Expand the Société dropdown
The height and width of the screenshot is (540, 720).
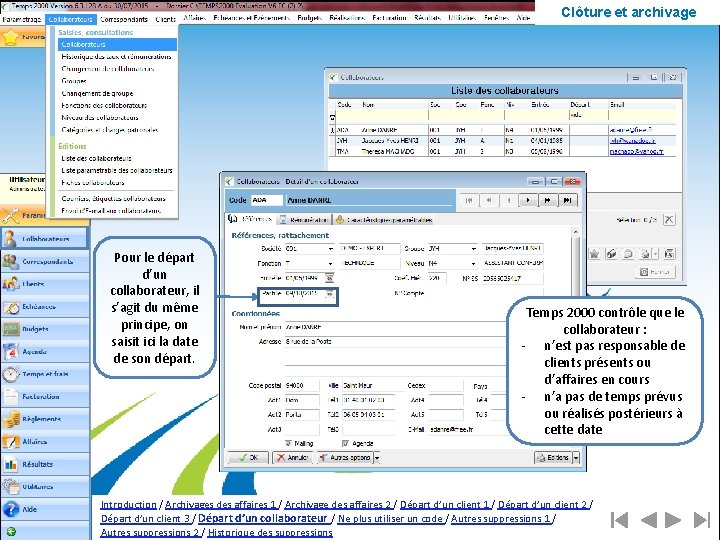click(x=330, y=248)
